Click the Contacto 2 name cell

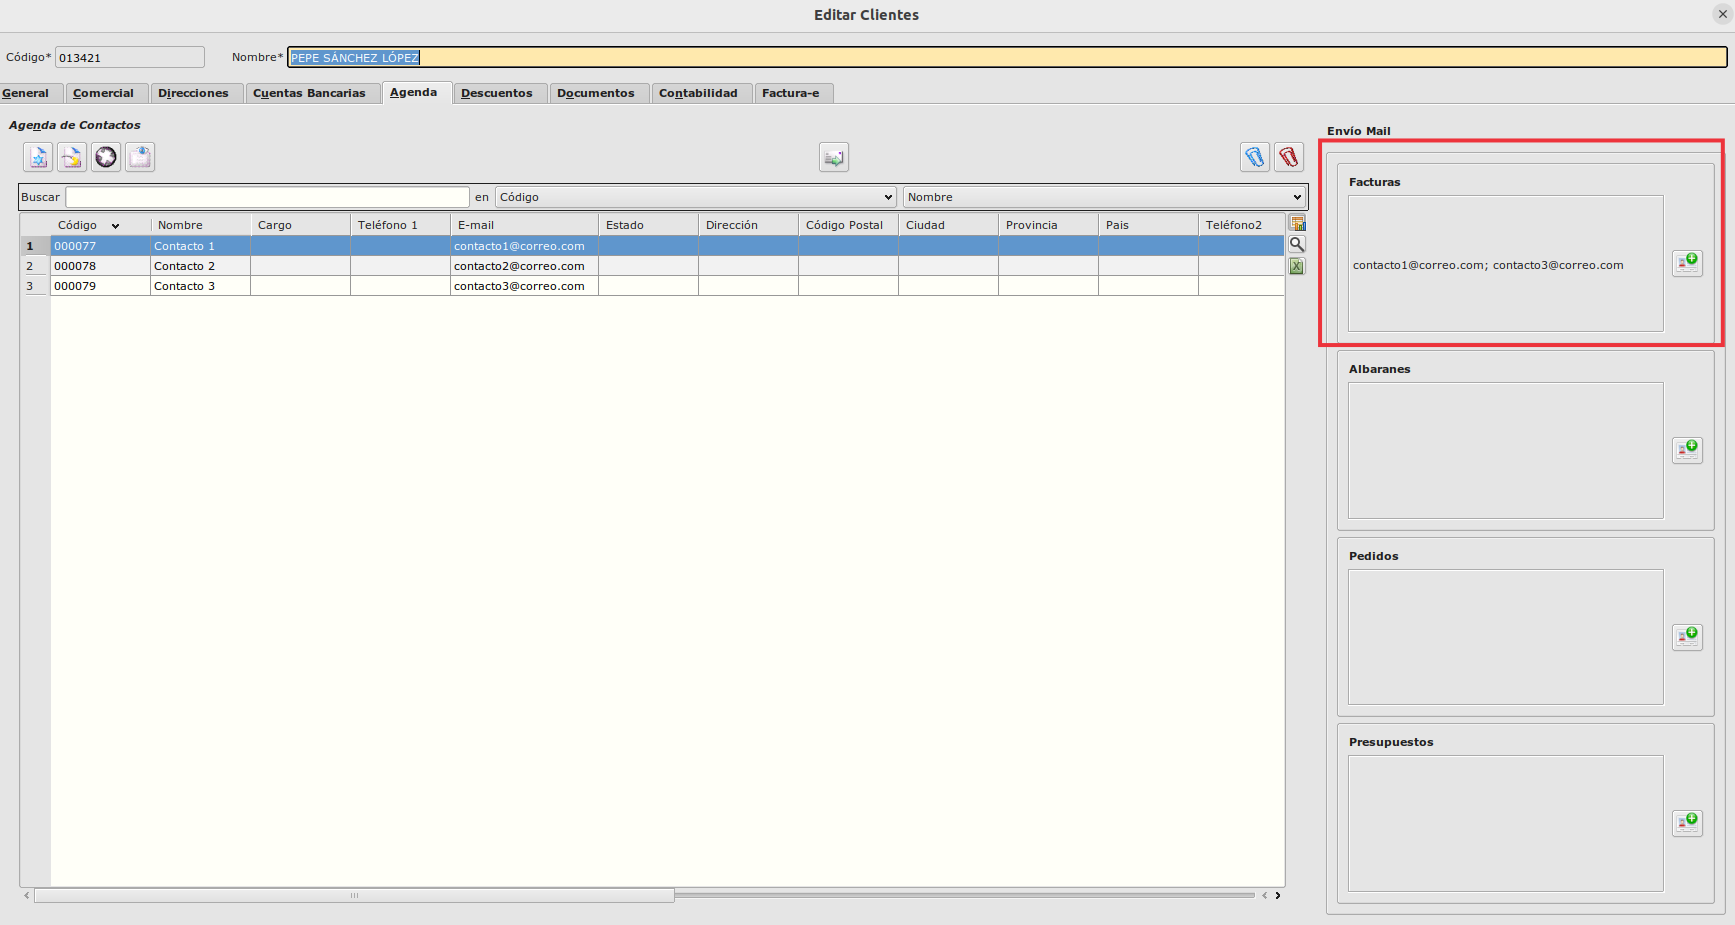[x=200, y=266]
